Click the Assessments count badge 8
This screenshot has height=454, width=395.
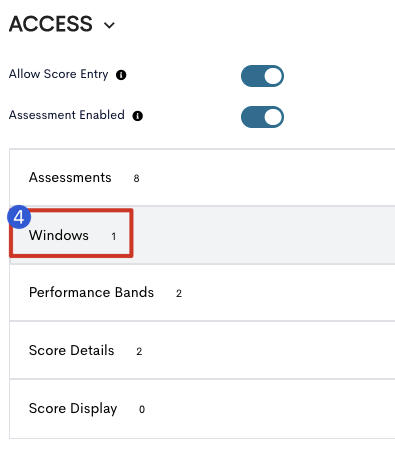(136, 178)
